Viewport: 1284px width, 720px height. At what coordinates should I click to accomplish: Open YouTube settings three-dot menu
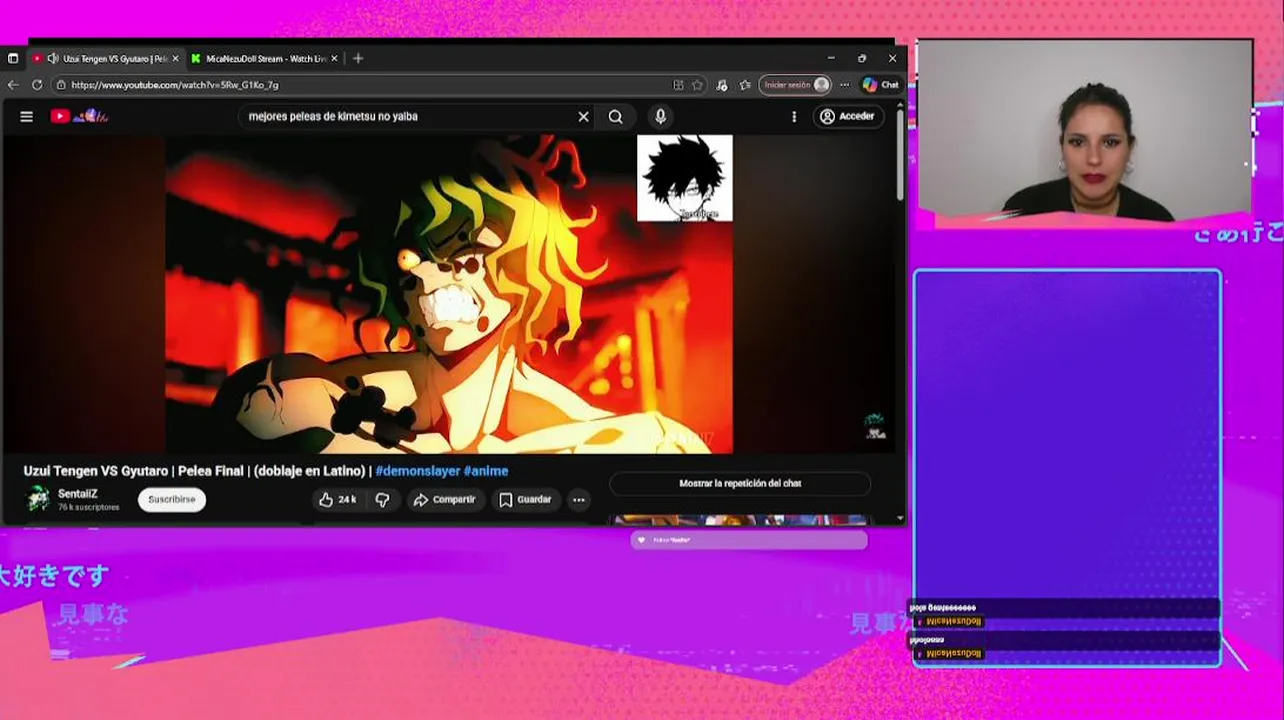coord(794,117)
